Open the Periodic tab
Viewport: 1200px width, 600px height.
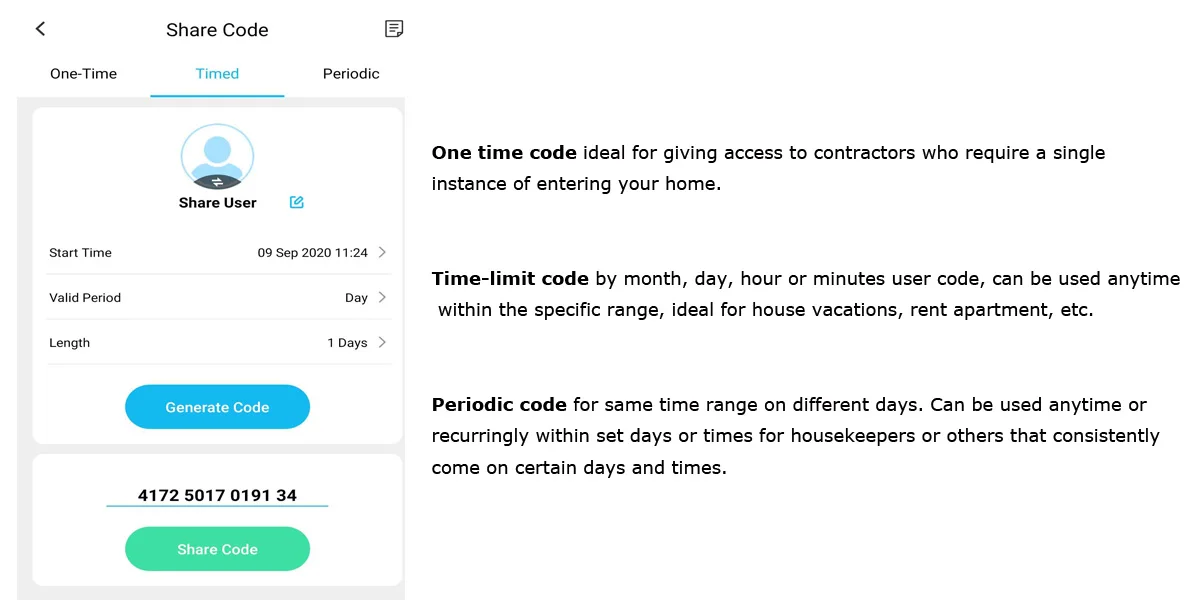coord(351,74)
